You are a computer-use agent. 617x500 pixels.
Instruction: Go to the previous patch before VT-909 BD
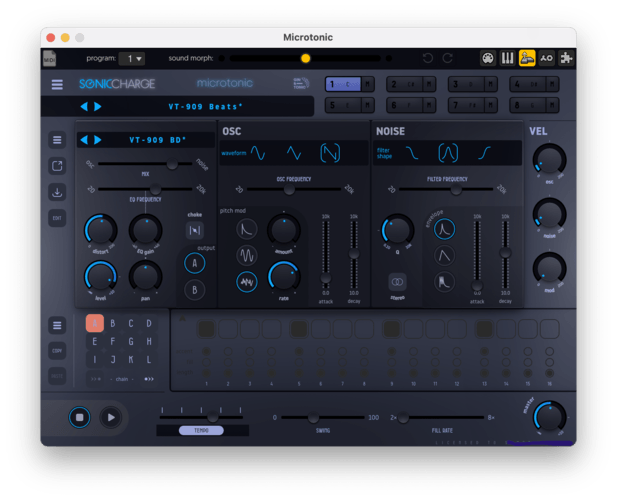point(84,140)
